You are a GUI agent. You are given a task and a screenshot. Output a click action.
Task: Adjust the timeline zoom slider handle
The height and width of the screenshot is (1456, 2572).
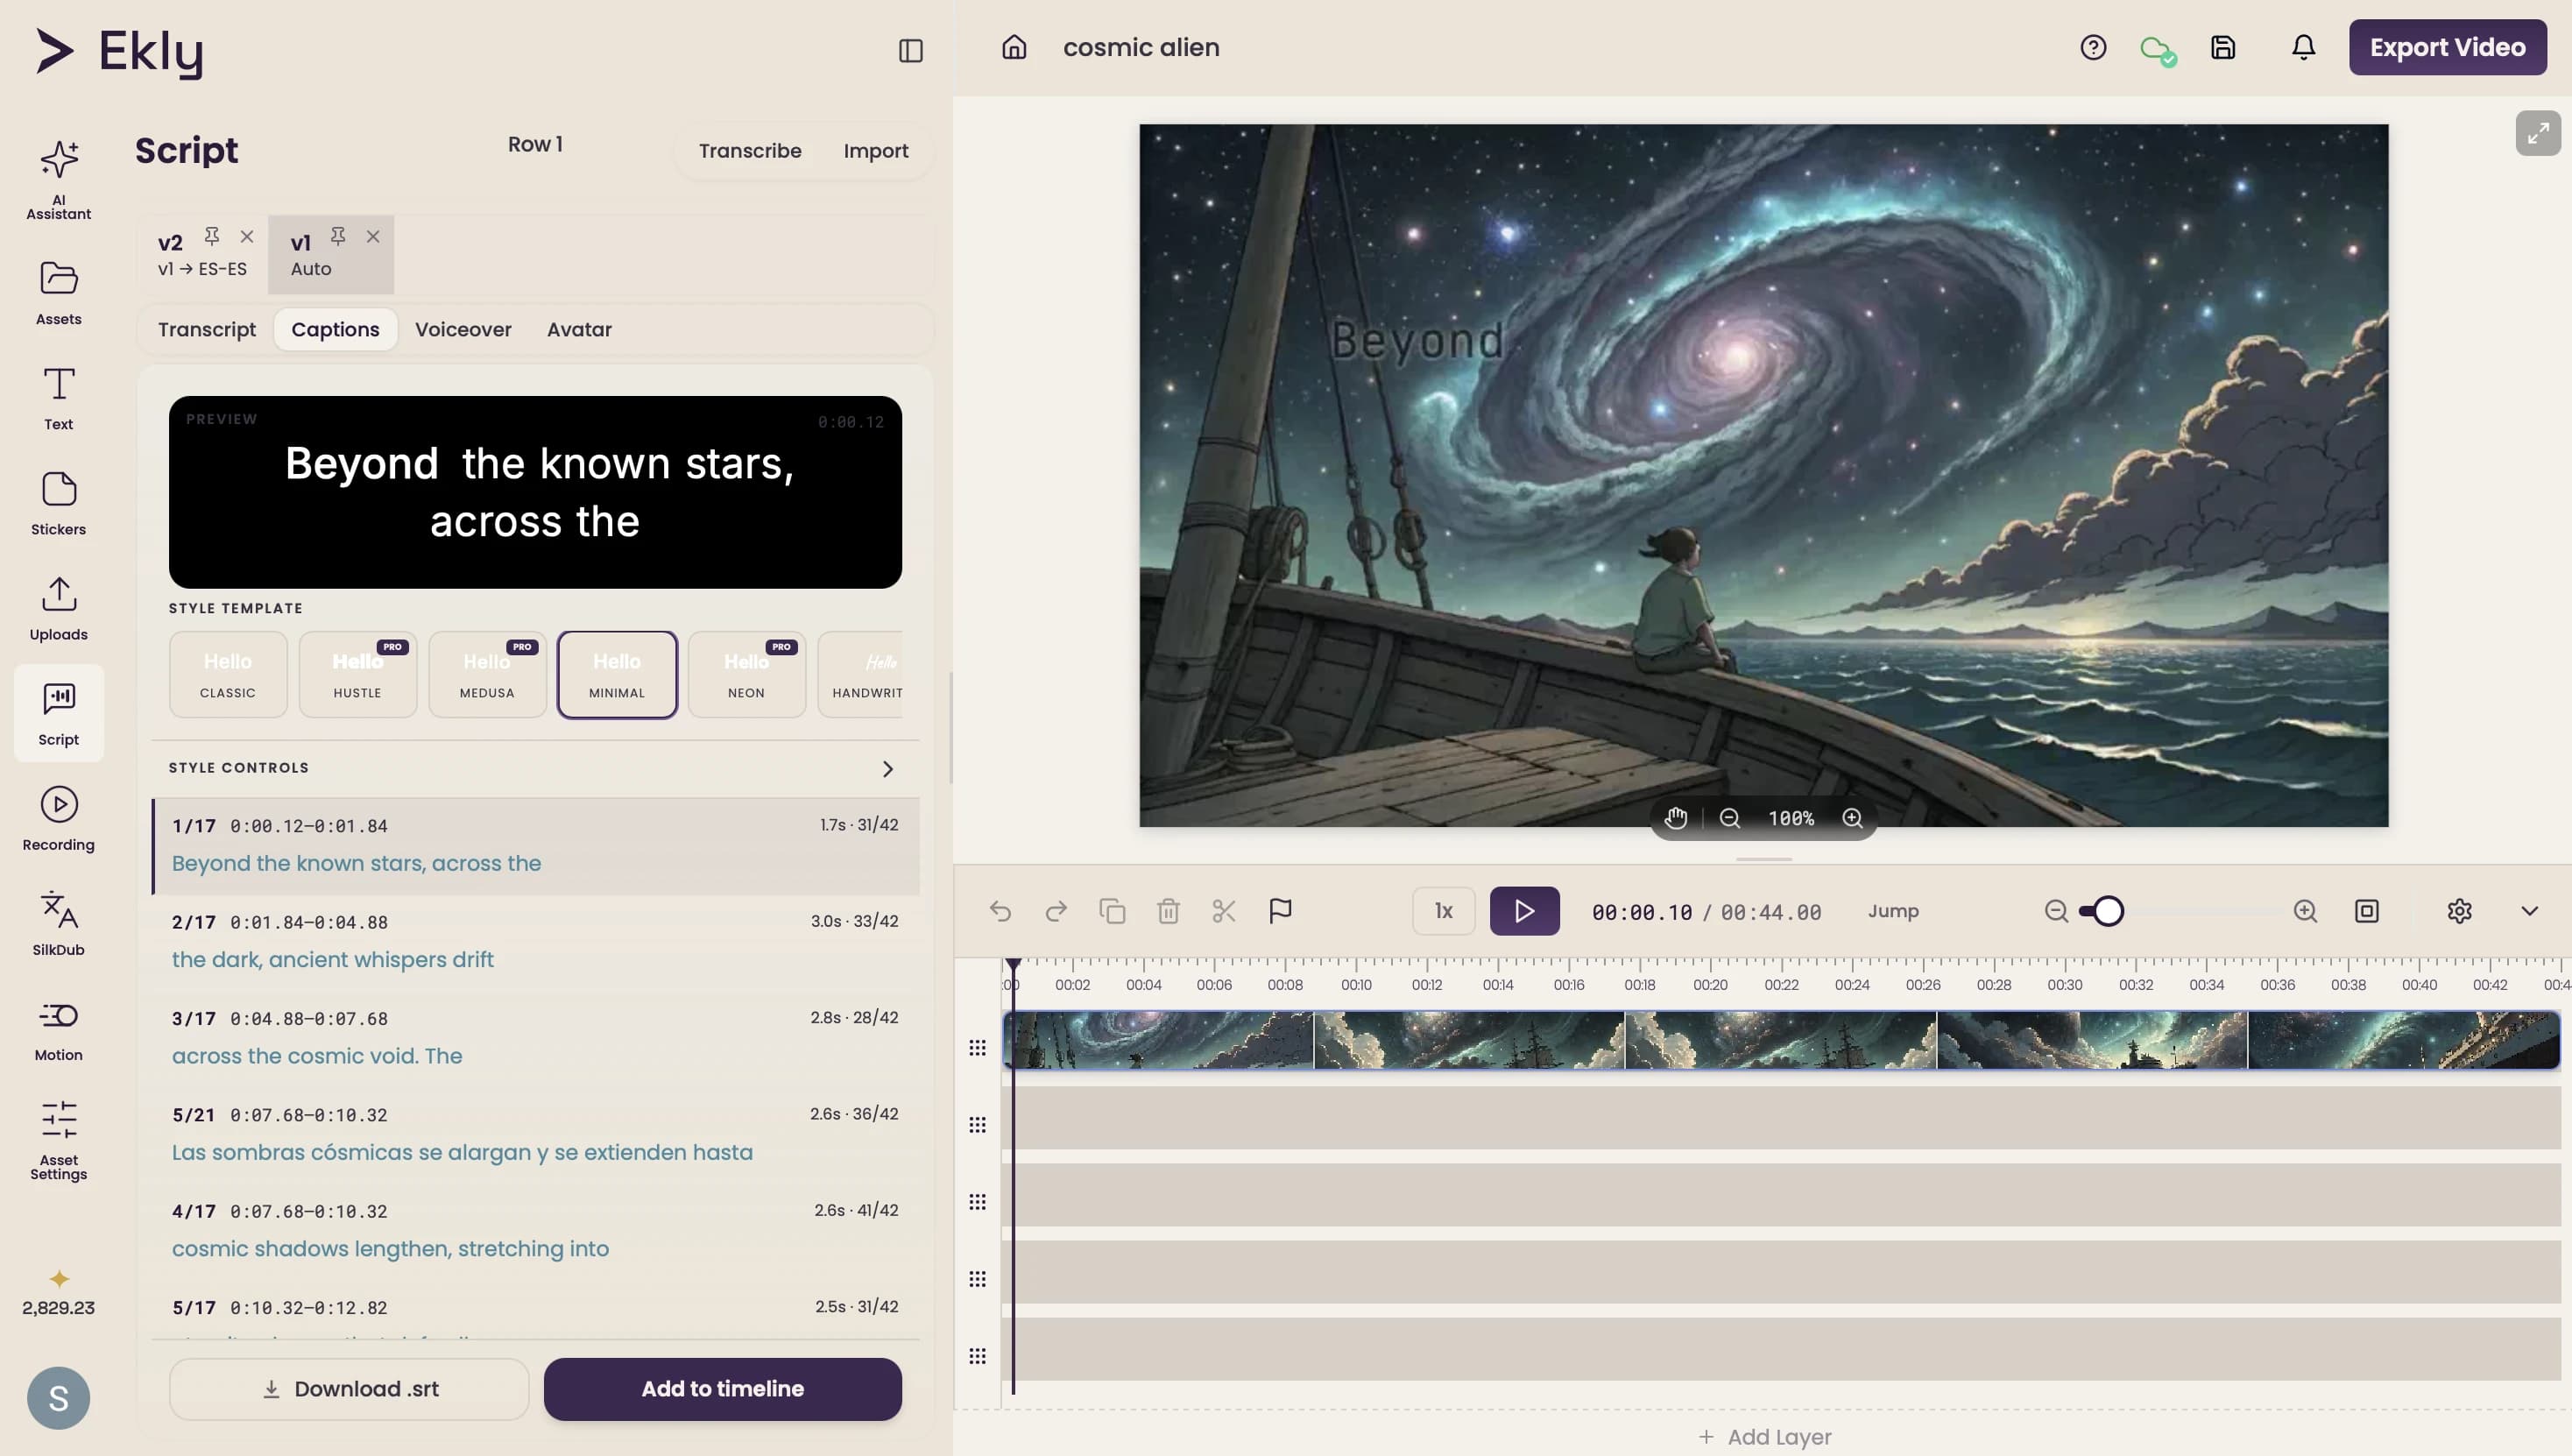(x=2108, y=911)
